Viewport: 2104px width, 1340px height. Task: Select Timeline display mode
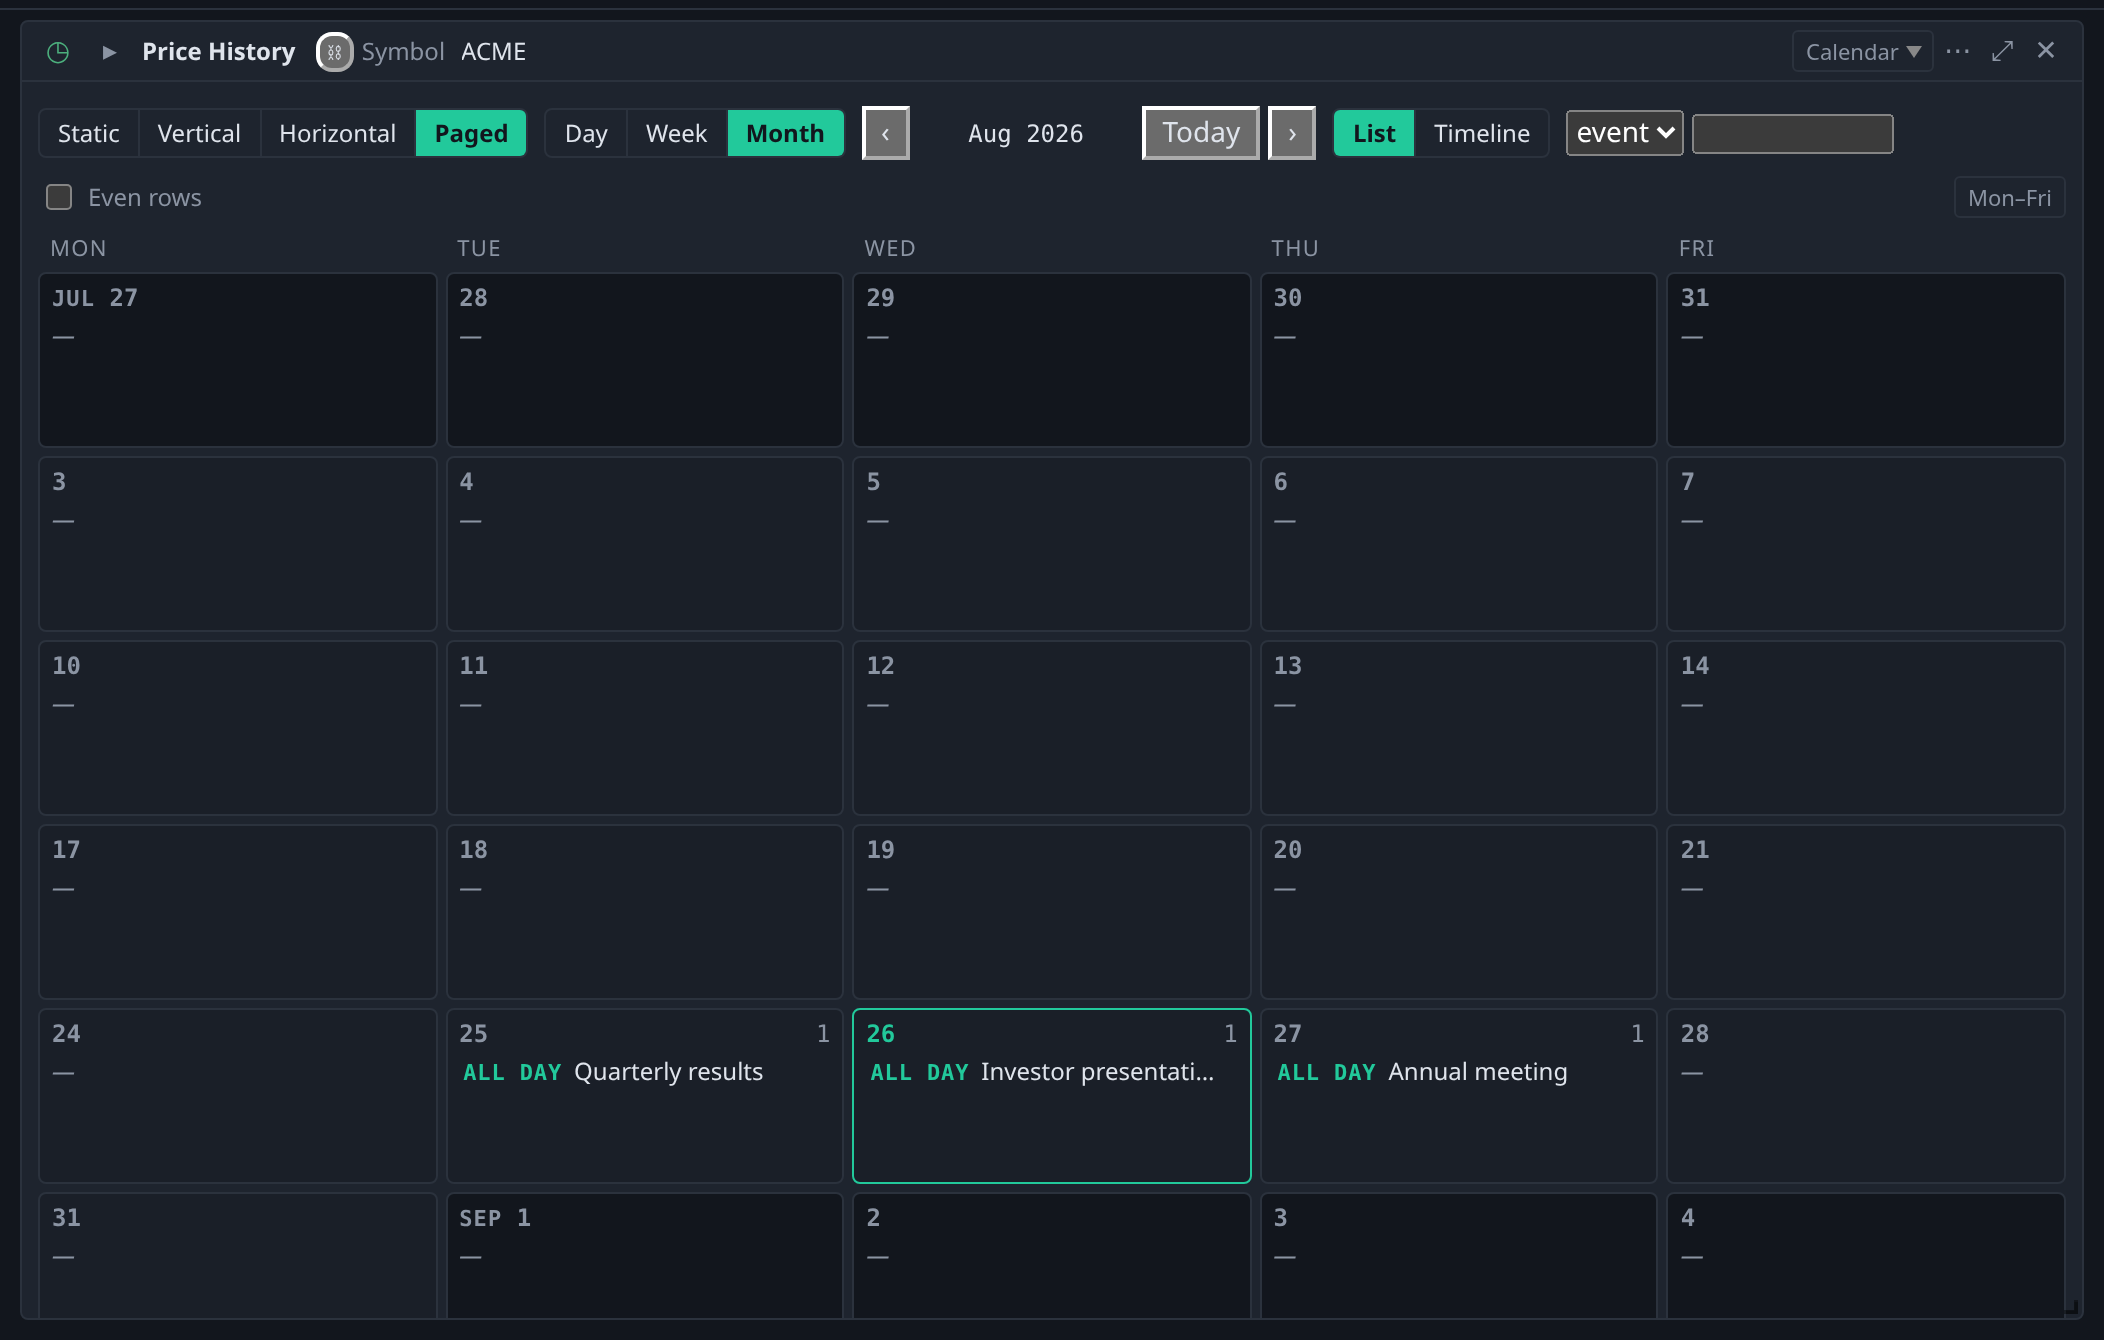tap(1482, 133)
